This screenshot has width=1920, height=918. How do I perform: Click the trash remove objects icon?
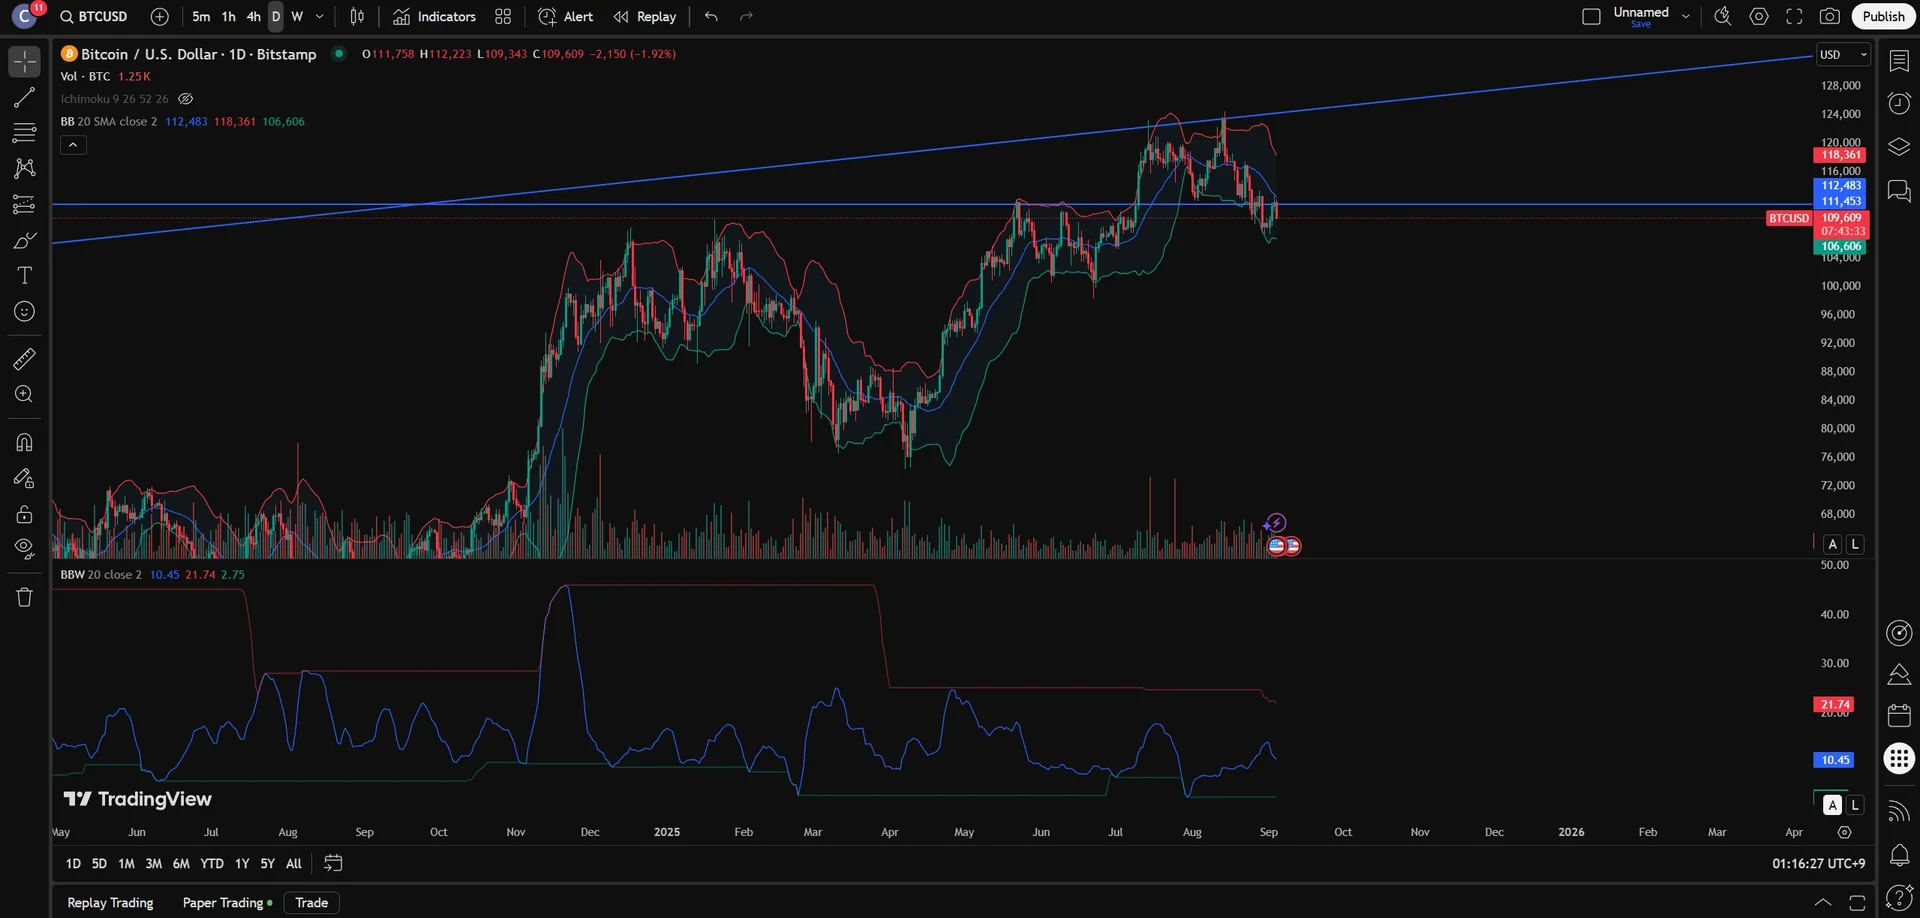pyautogui.click(x=24, y=597)
